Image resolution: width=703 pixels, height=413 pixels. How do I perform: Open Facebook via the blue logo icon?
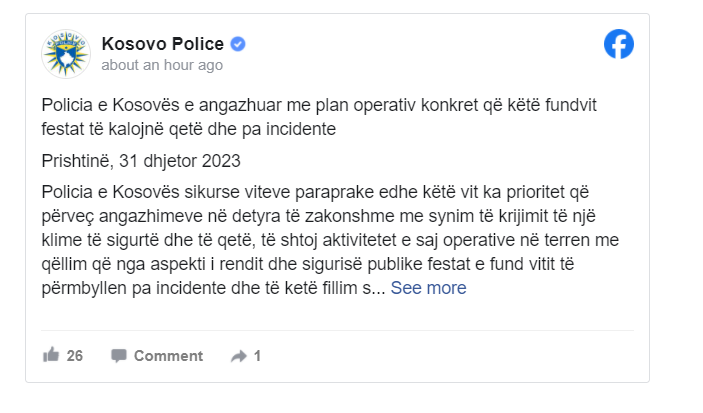pos(619,44)
